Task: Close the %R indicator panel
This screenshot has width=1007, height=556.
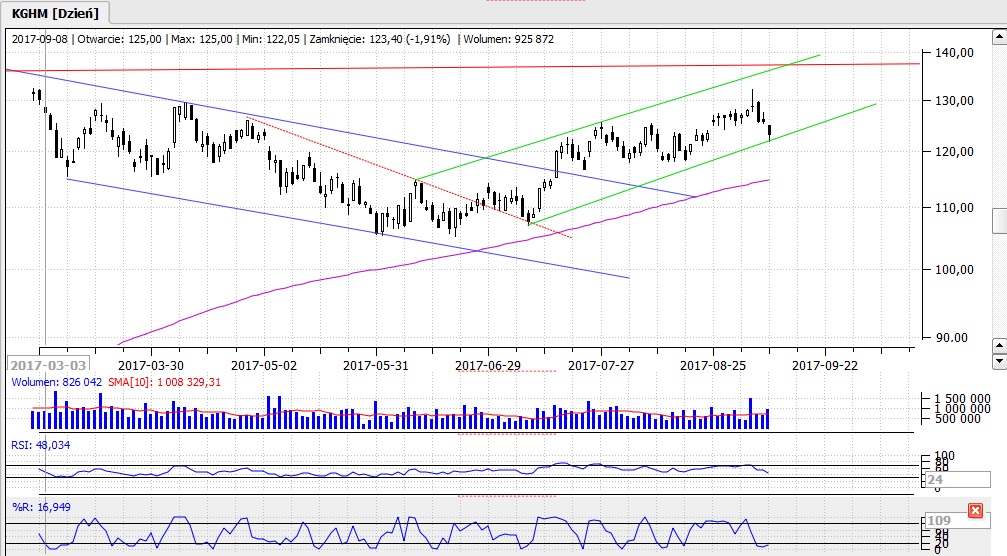Action: coord(975,511)
